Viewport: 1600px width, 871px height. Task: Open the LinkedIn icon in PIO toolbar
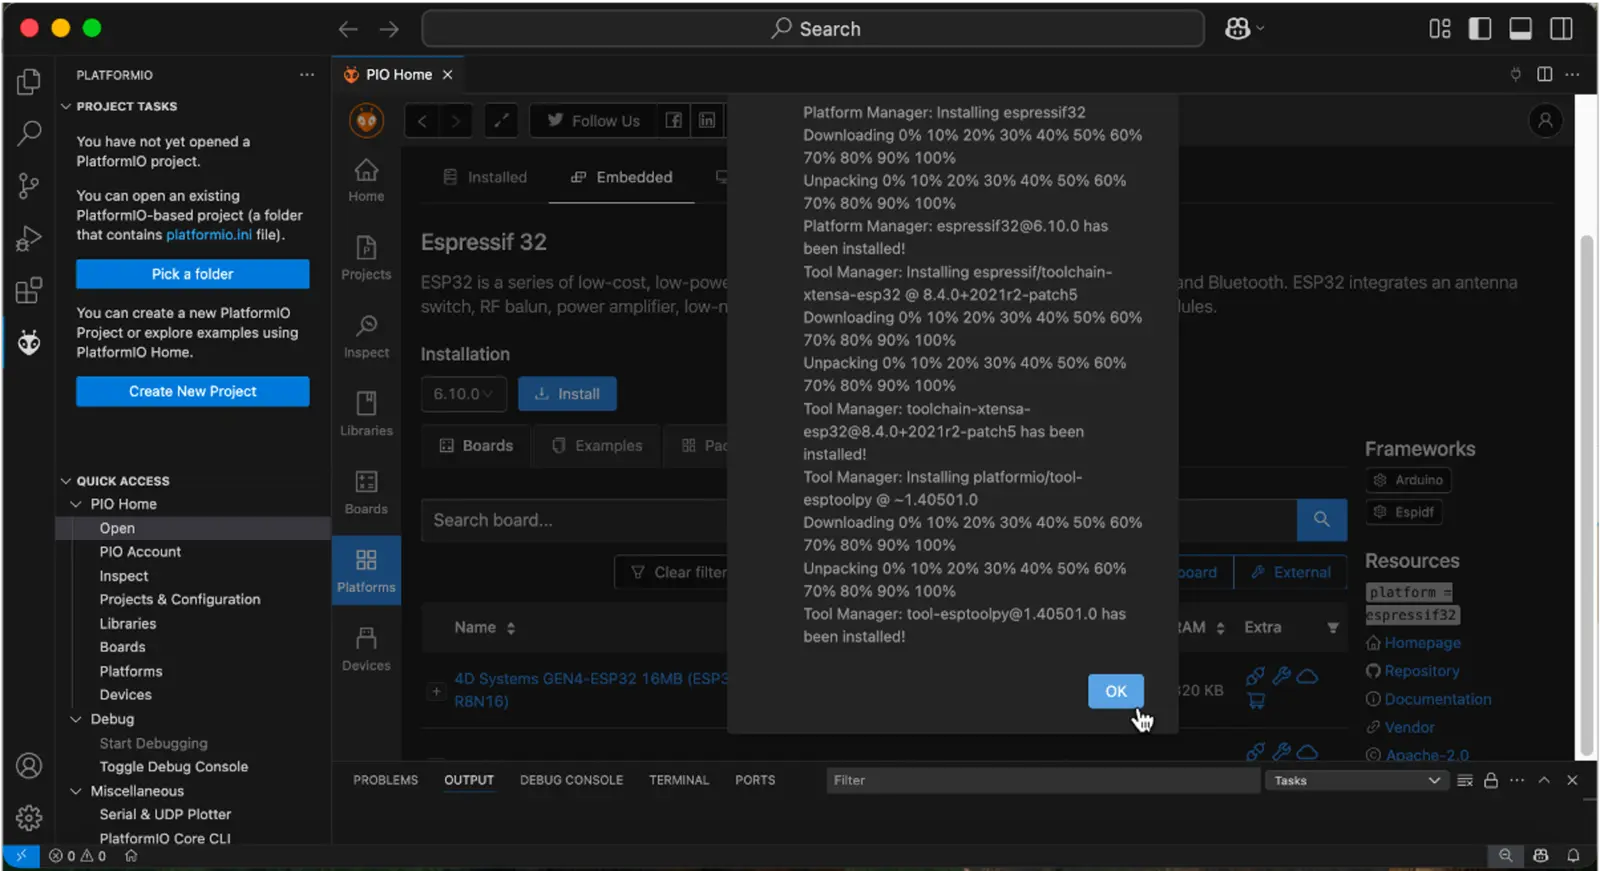707,121
